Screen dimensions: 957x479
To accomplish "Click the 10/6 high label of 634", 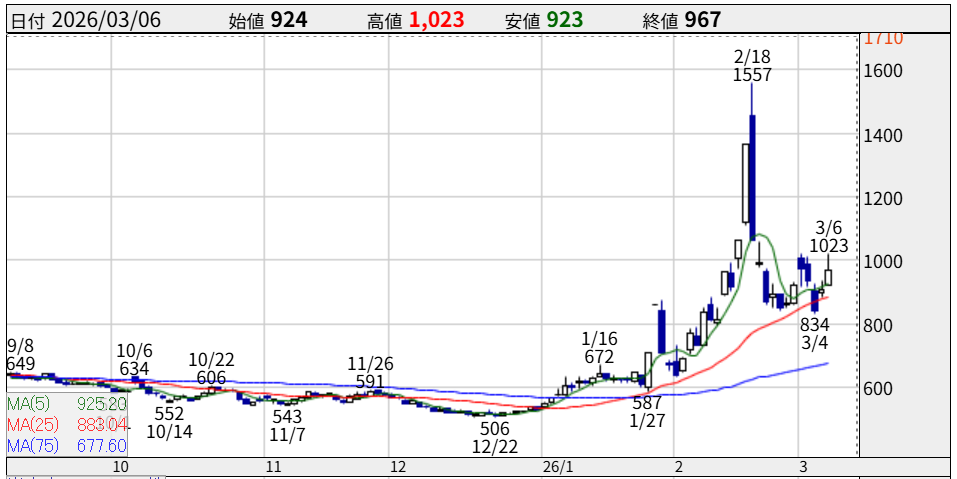I will point(134,360).
